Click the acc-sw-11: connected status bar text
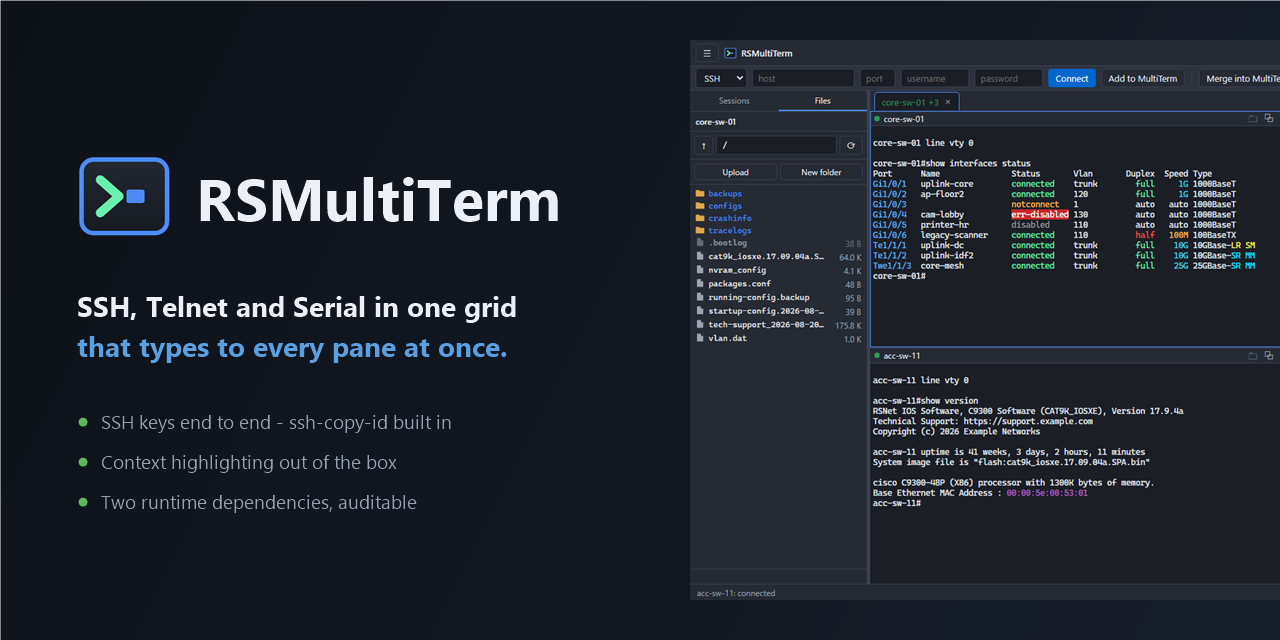Viewport: 1280px width, 640px height. (x=736, y=593)
